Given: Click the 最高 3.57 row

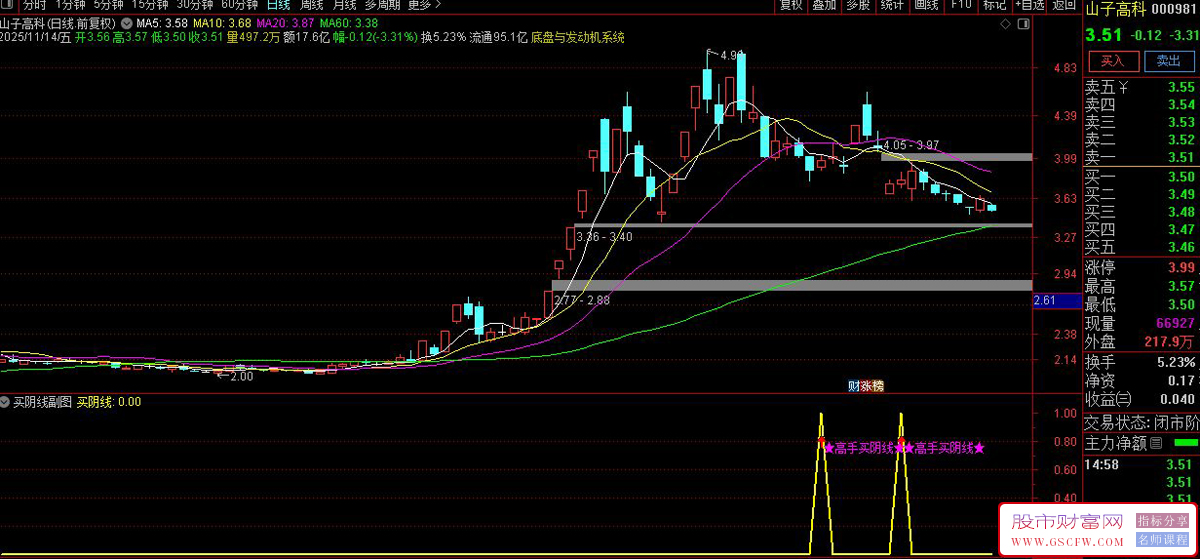Looking at the screenshot, I should (x=1141, y=287).
